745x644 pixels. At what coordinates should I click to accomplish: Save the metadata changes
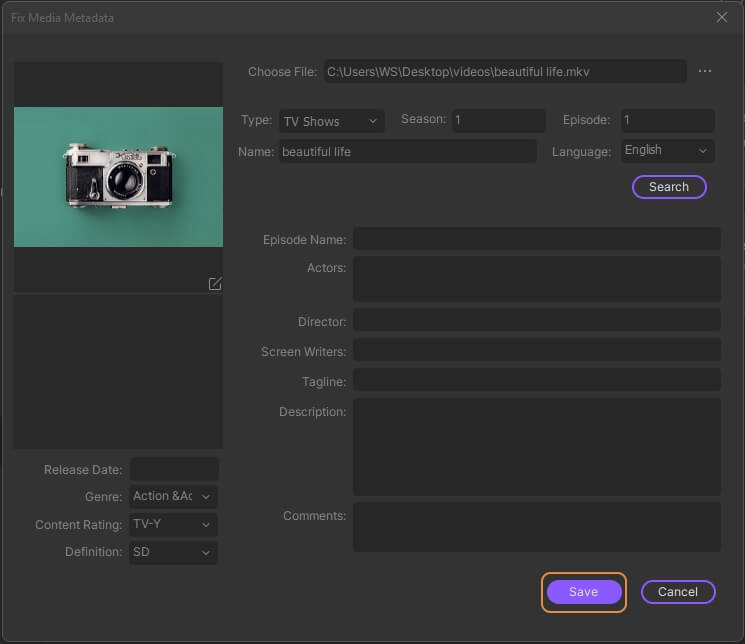[x=583, y=592]
